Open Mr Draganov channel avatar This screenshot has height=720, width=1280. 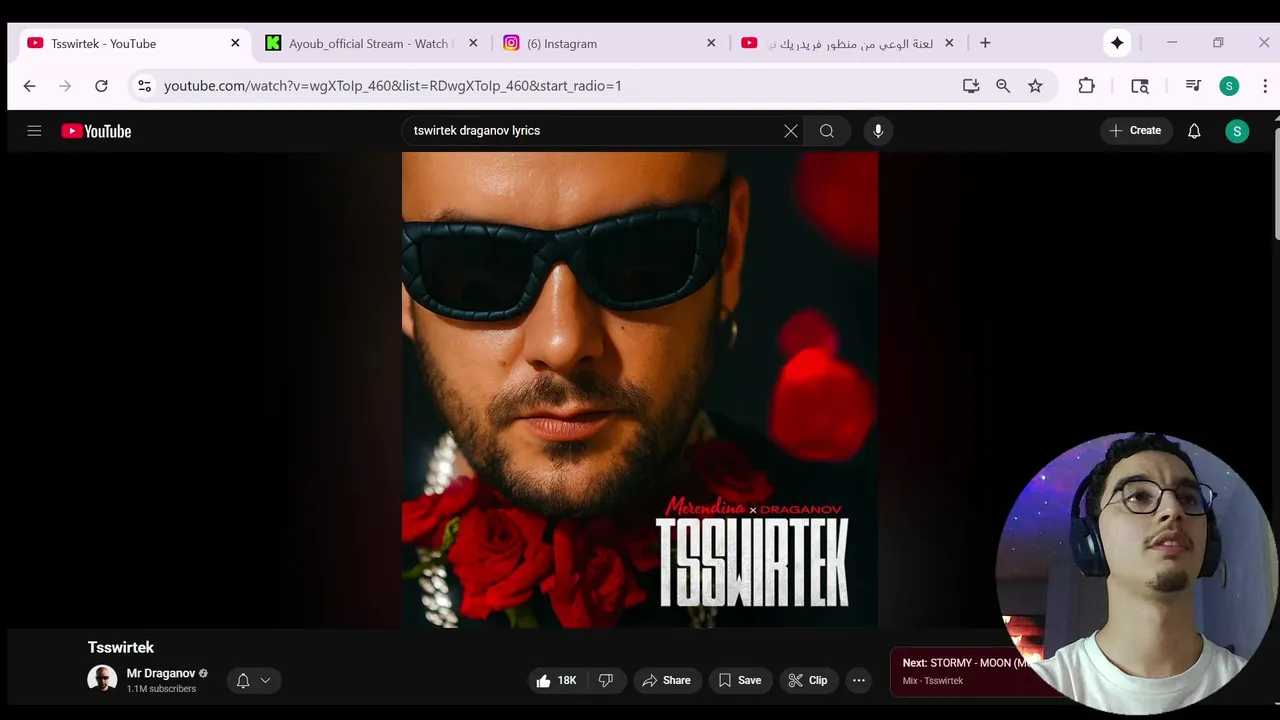[x=102, y=679]
